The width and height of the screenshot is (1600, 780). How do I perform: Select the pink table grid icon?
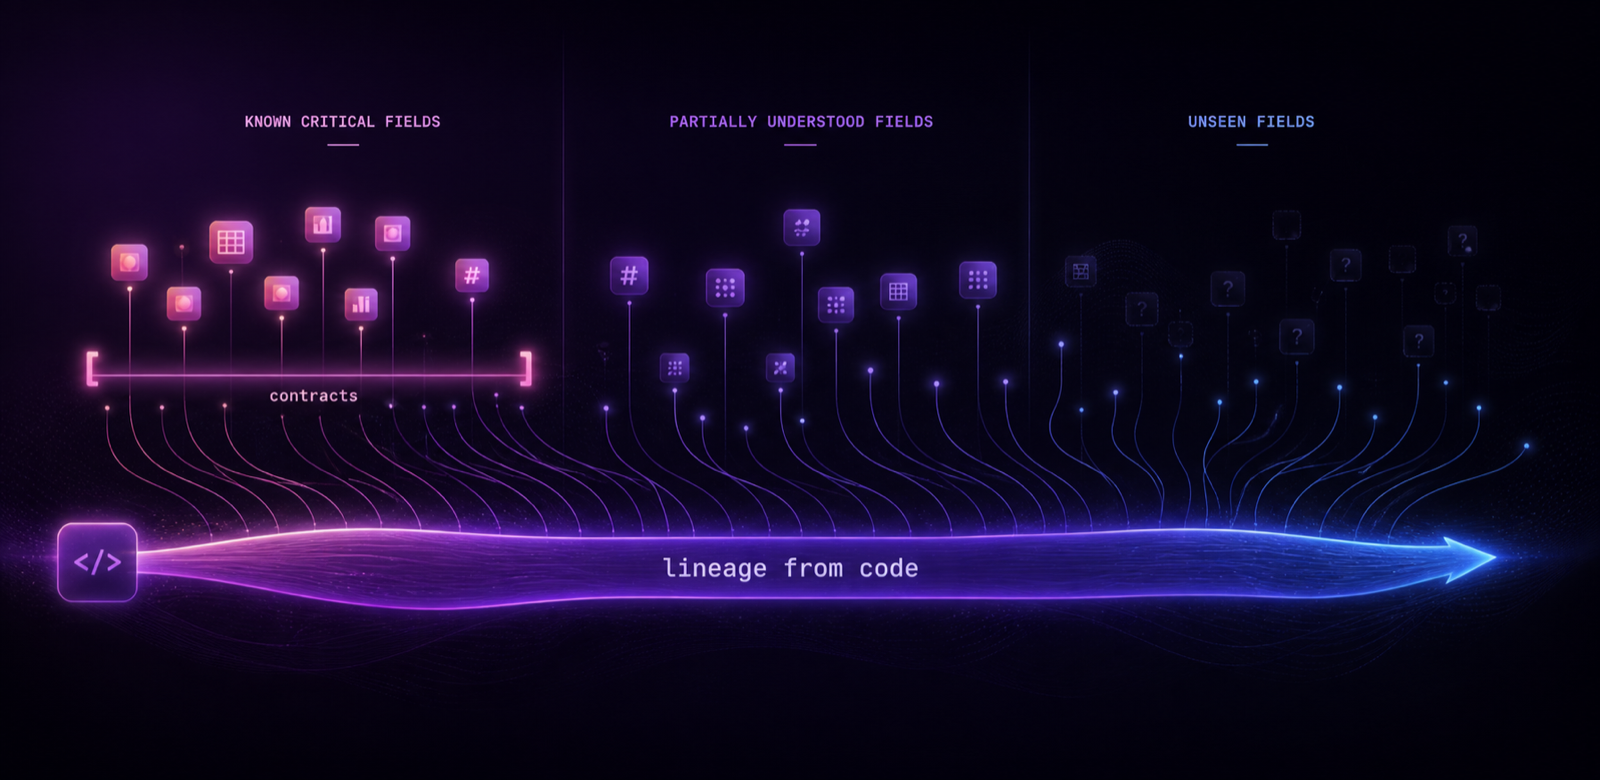231,242
